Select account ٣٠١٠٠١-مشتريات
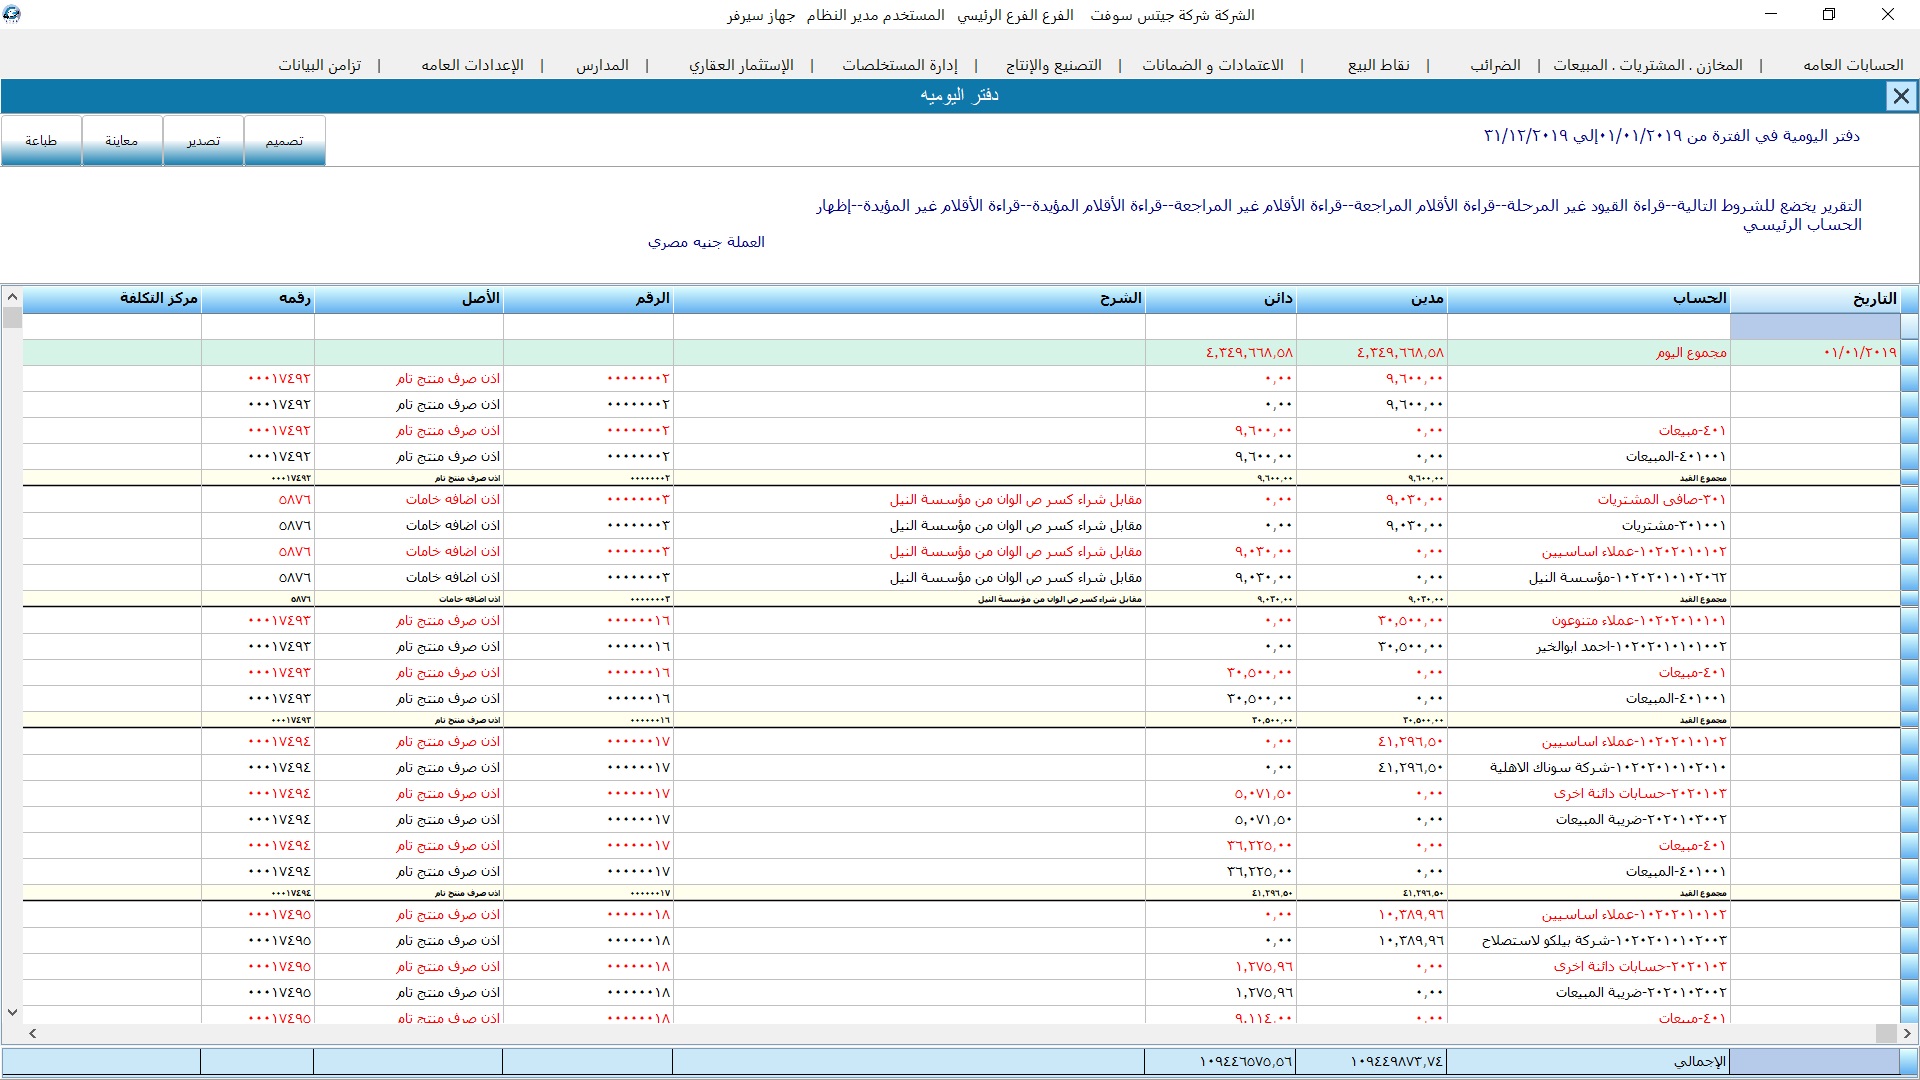Image resolution: width=1920 pixels, height=1080 pixels. pyautogui.click(x=1674, y=525)
